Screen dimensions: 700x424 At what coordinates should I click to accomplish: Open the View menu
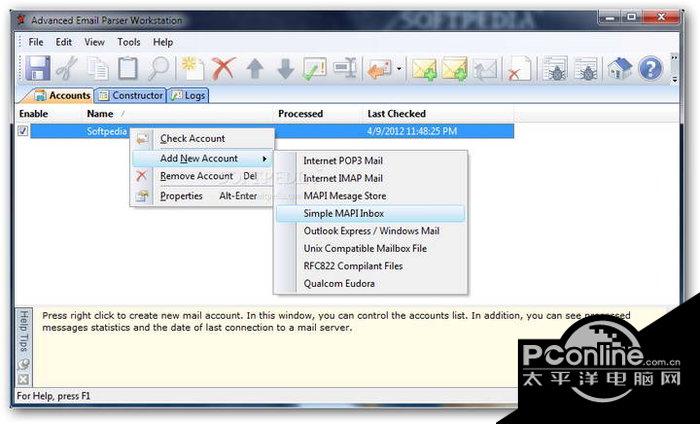[94, 42]
